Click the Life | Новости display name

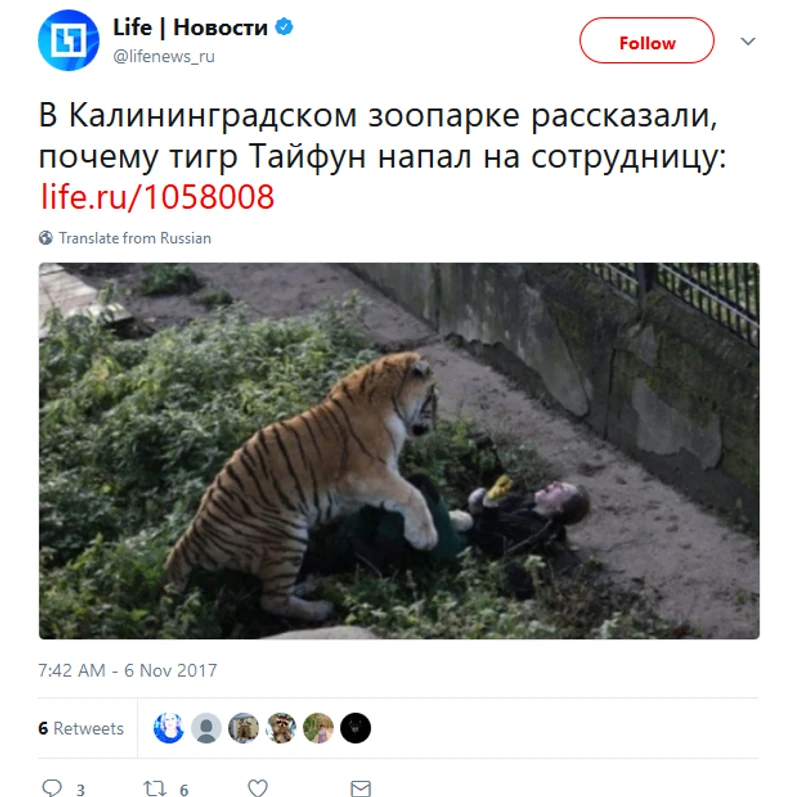(190, 27)
